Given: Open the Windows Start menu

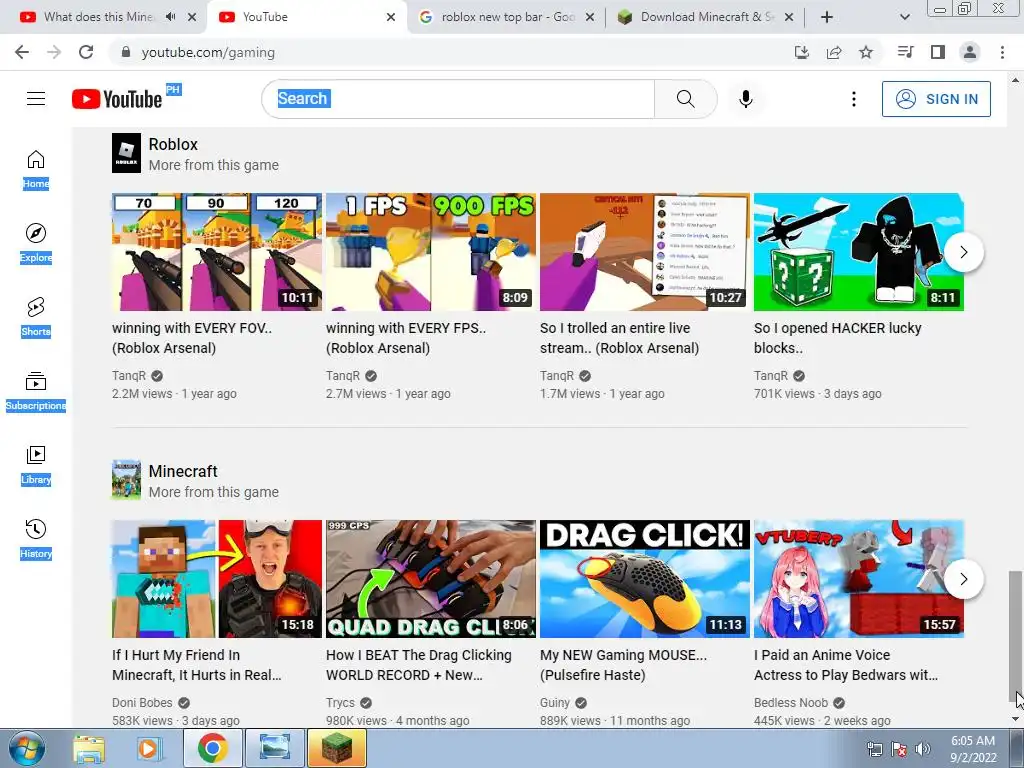Looking at the screenshot, I should coord(27,748).
